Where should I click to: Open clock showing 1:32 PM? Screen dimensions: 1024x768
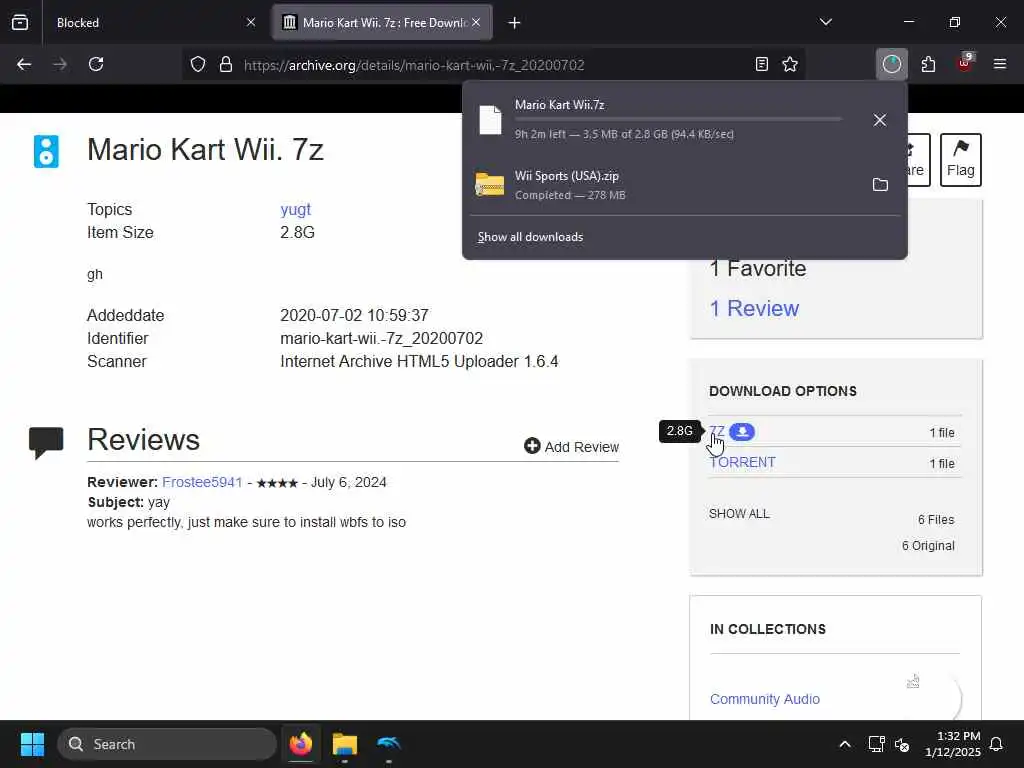[x=953, y=744]
